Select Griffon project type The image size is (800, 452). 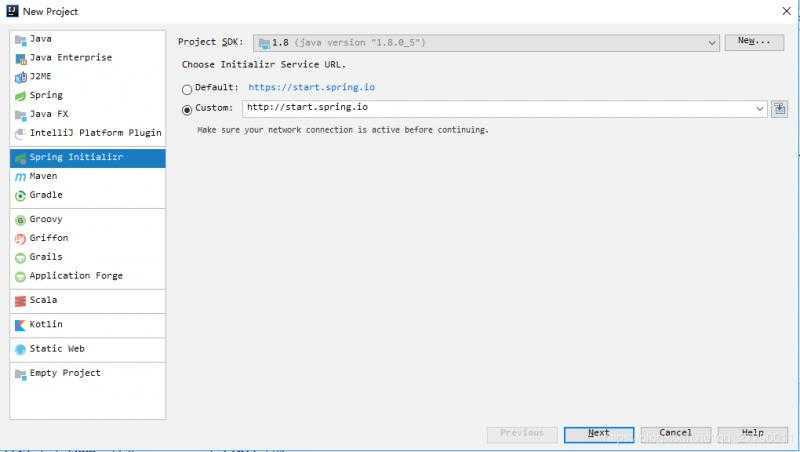(88, 238)
